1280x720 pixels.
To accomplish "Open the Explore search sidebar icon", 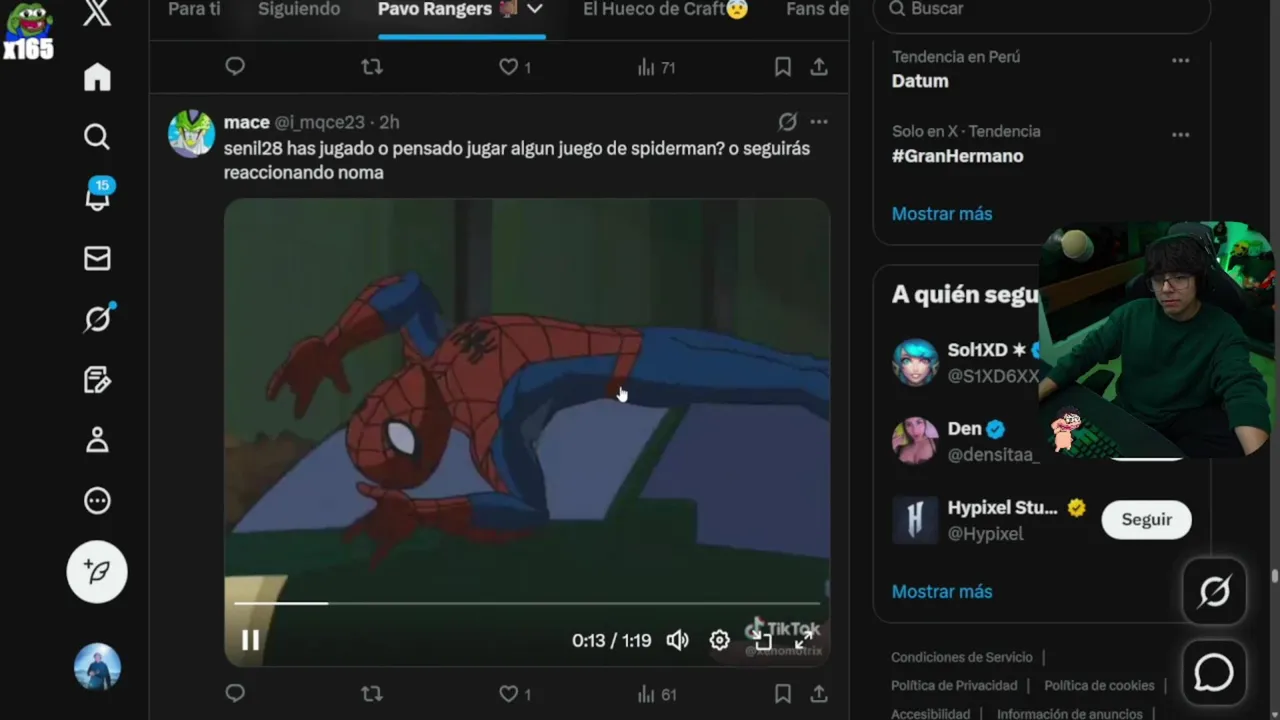I will coord(97,137).
